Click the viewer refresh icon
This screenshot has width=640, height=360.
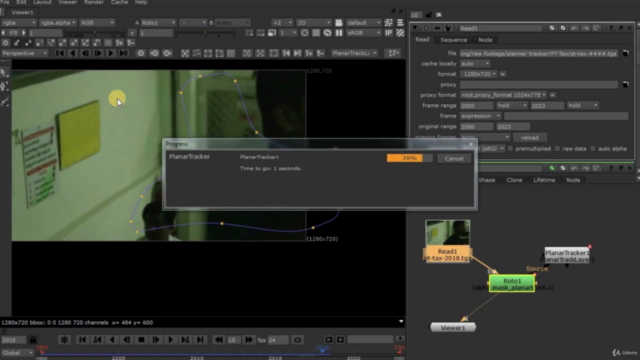point(327,33)
